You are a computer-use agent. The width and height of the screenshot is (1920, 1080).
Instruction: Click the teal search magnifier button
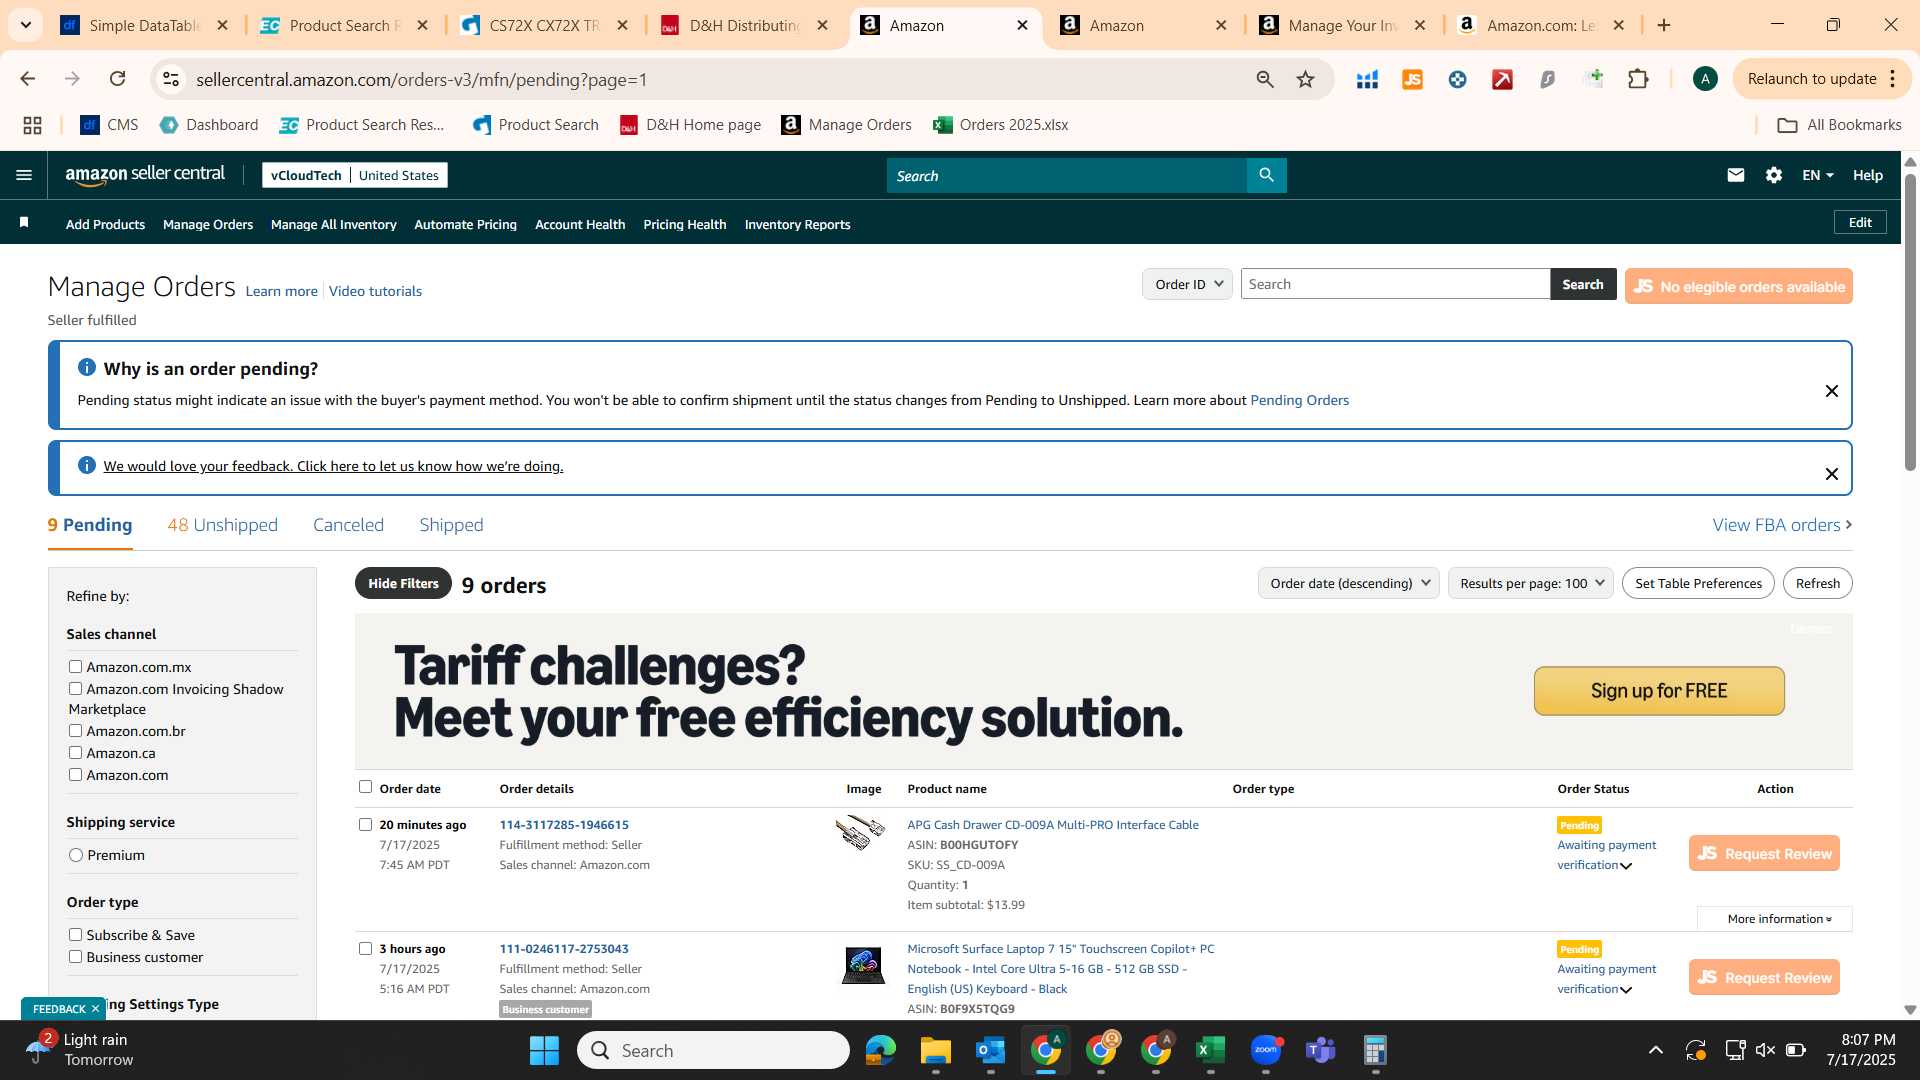(1266, 175)
